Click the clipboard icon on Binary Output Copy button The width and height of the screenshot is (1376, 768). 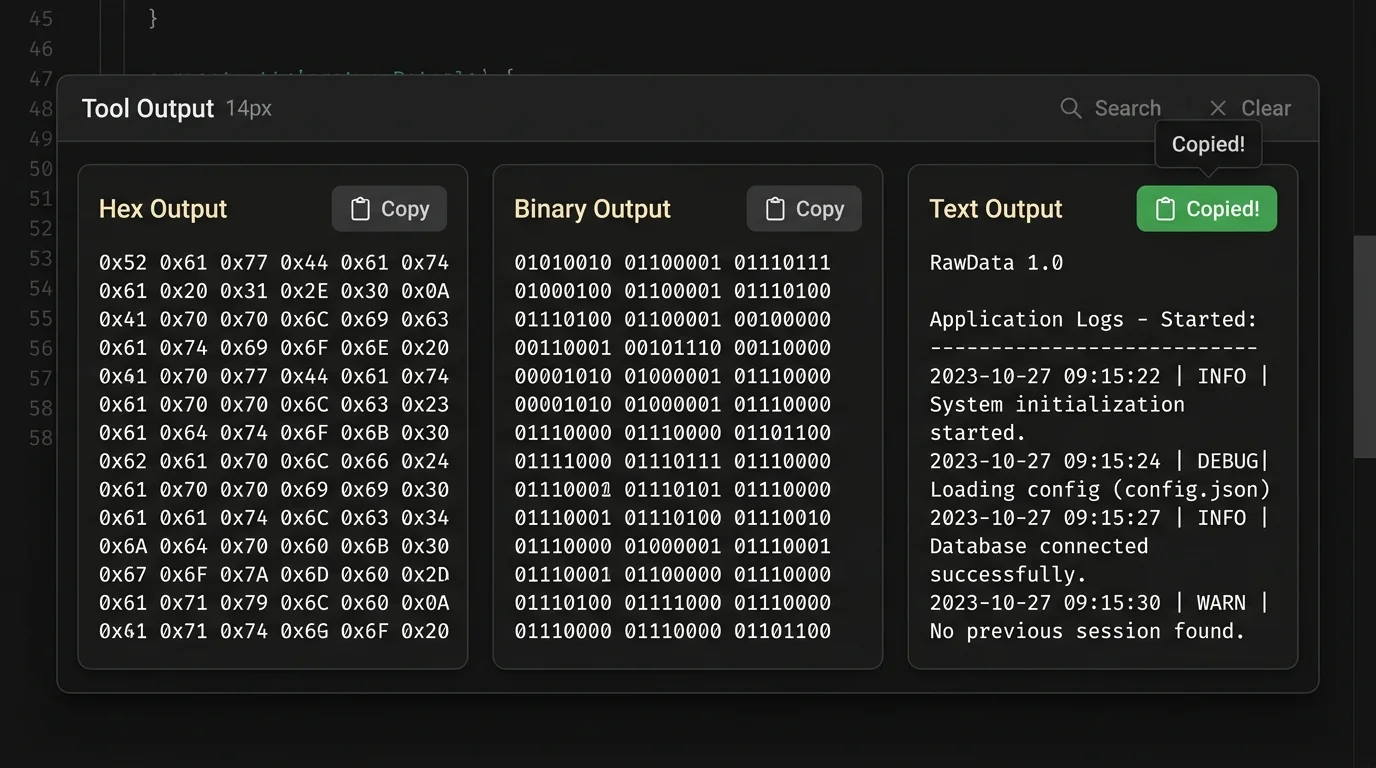[x=773, y=208]
